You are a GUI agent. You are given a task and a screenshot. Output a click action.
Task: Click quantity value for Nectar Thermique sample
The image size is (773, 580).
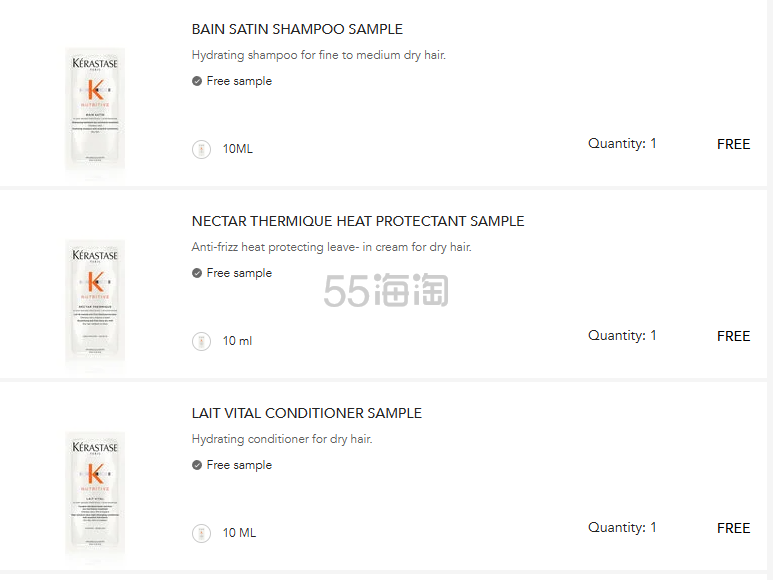pyautogui.click(x=653, y=336)
